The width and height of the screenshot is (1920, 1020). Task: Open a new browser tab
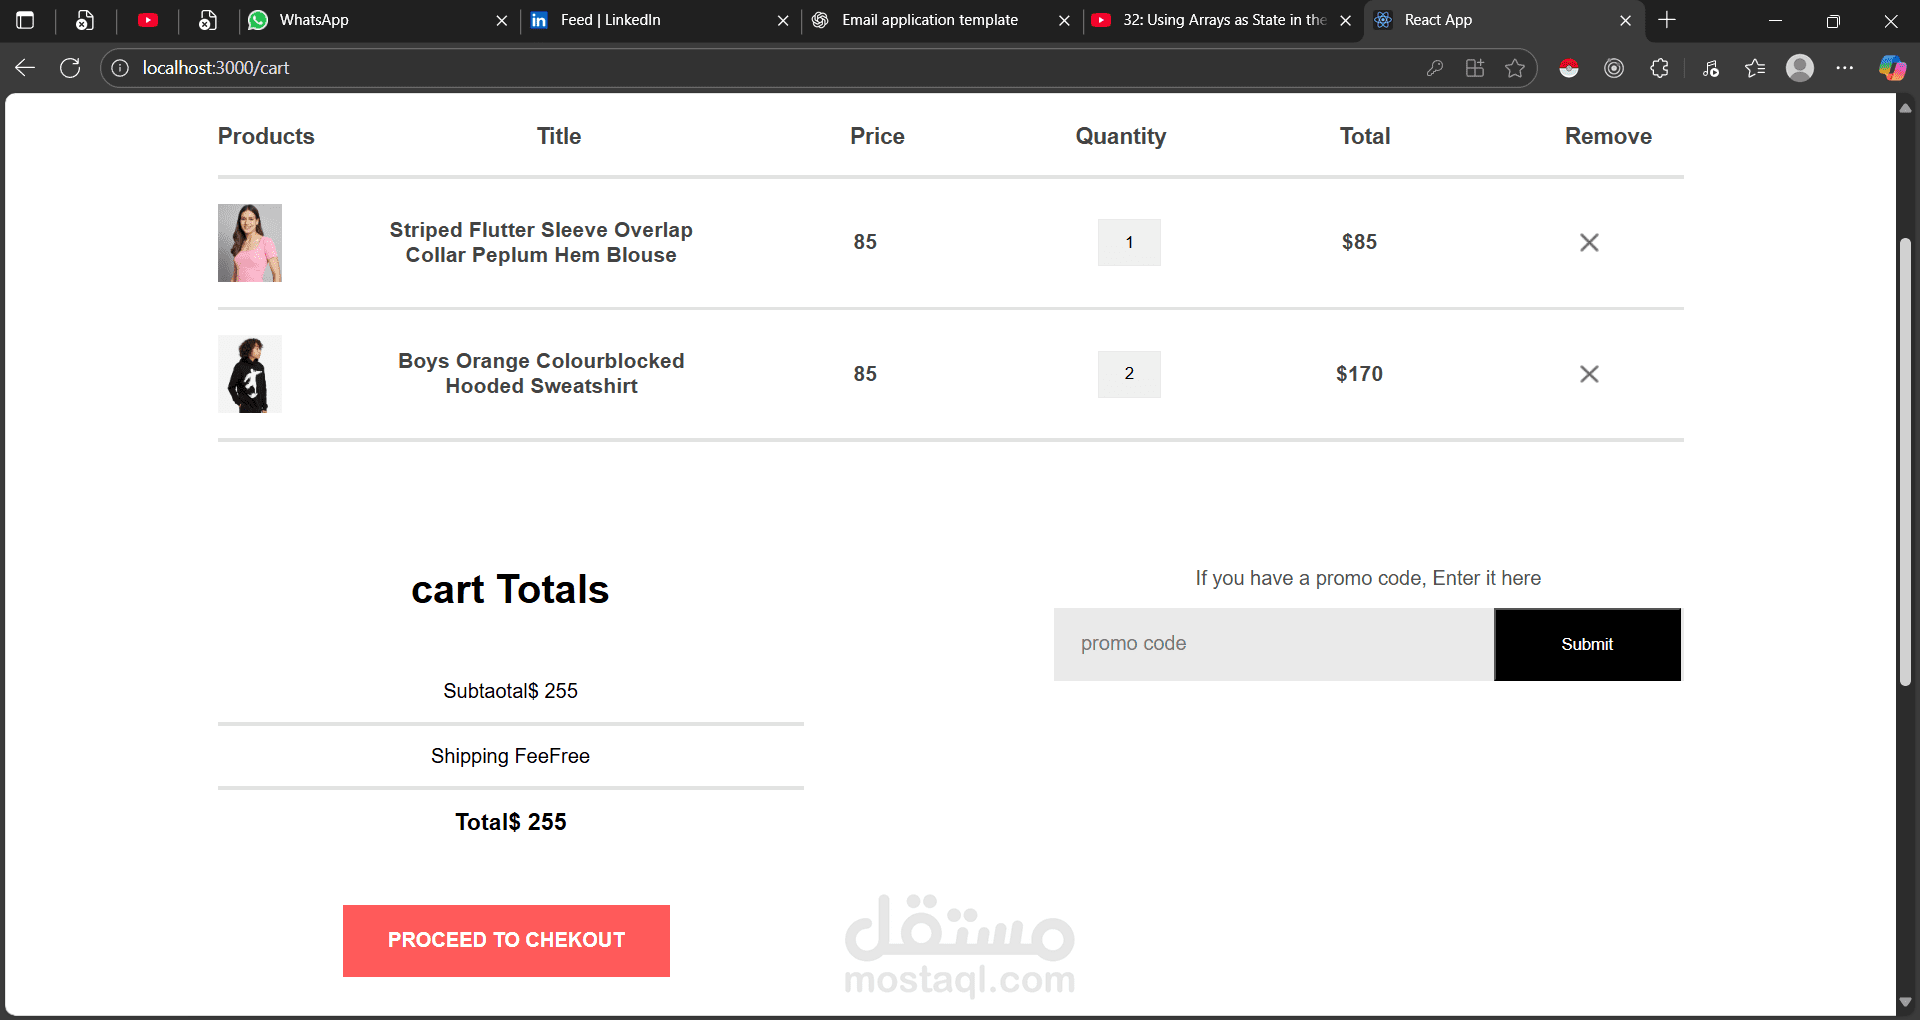[x=1667, y=20]
